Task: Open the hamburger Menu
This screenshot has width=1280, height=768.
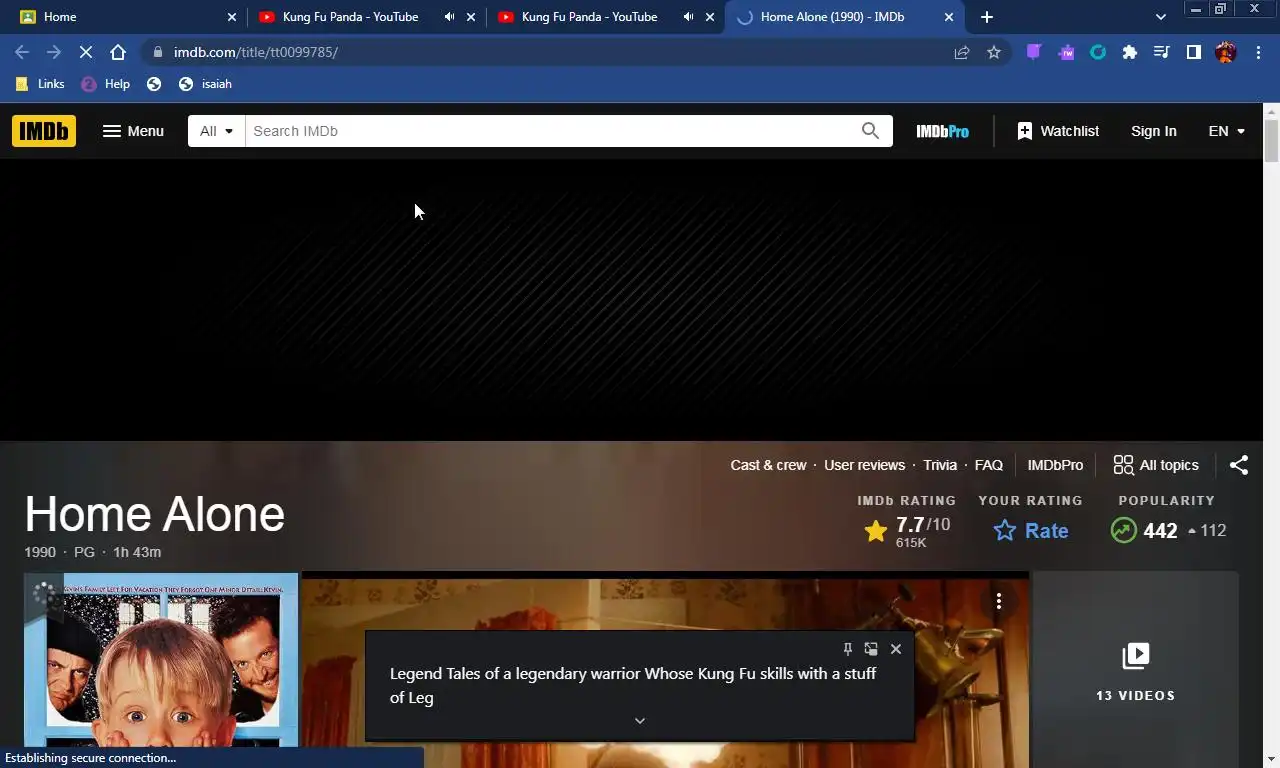Action: pyautogui.click(x=133, y=131)
